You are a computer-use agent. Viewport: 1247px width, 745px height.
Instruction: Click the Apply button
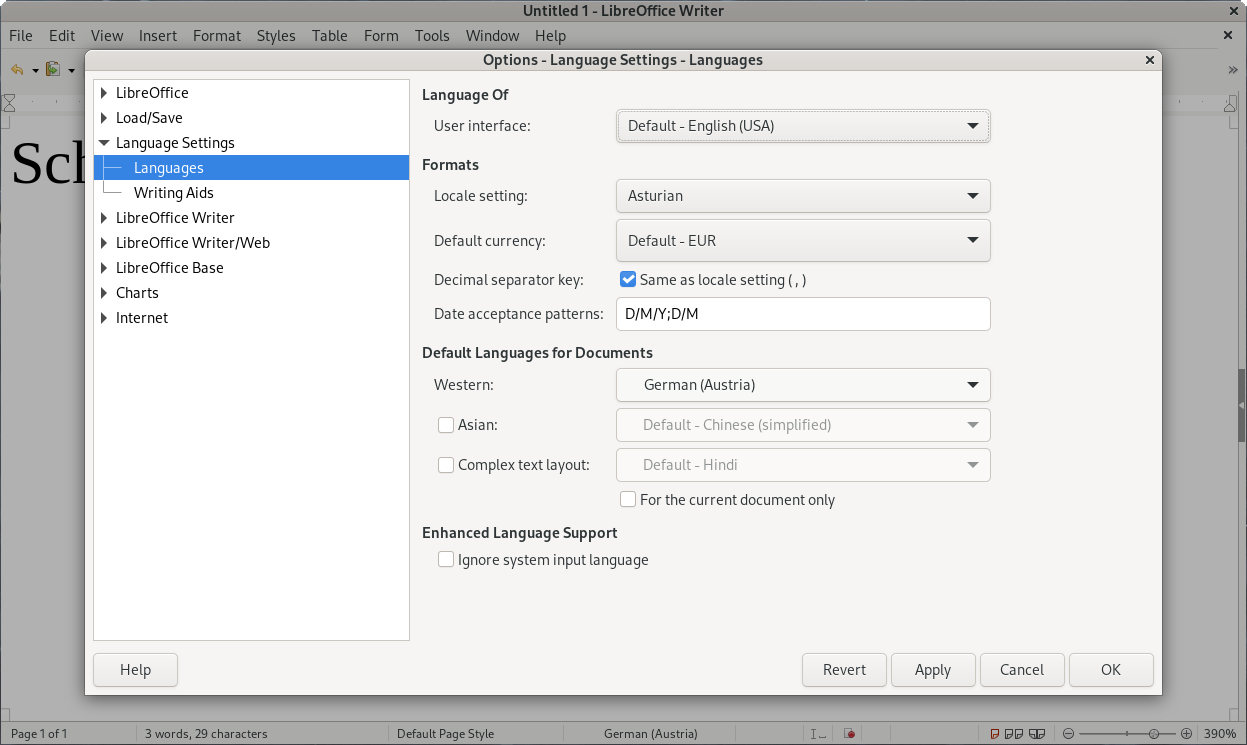932,670
